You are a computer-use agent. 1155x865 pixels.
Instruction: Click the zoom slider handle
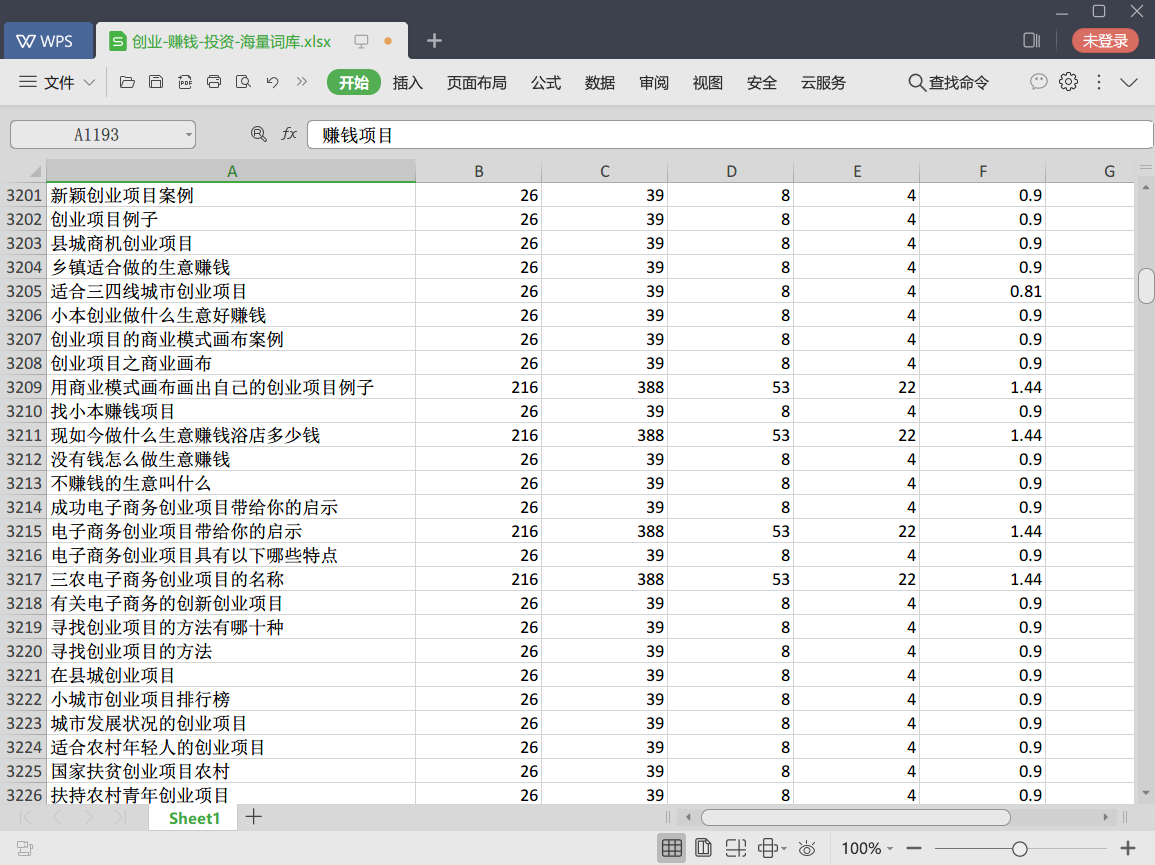(1019, 848)
